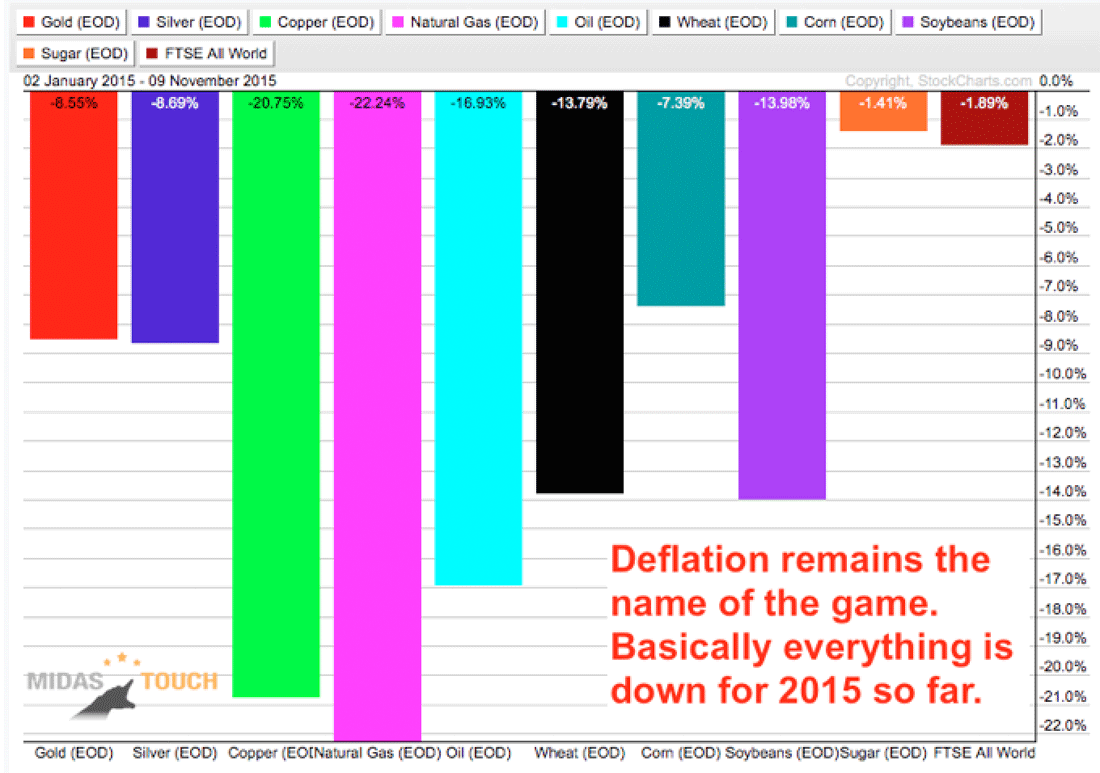Click the Silver (EOD) x-axis label

[x=175, y=753]
